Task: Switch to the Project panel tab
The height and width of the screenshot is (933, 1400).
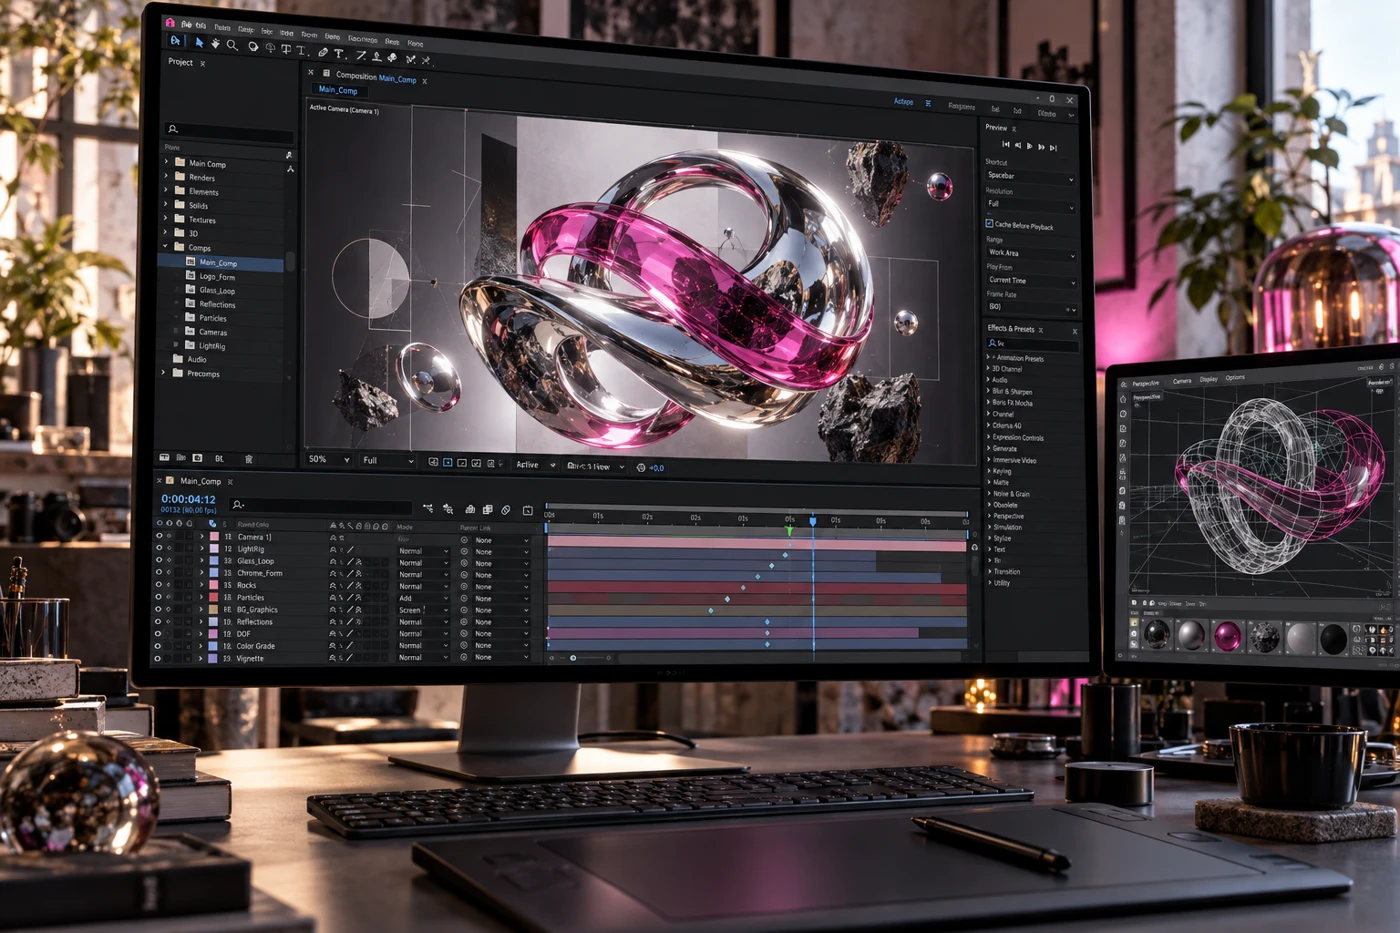Action: click(181, 62)
